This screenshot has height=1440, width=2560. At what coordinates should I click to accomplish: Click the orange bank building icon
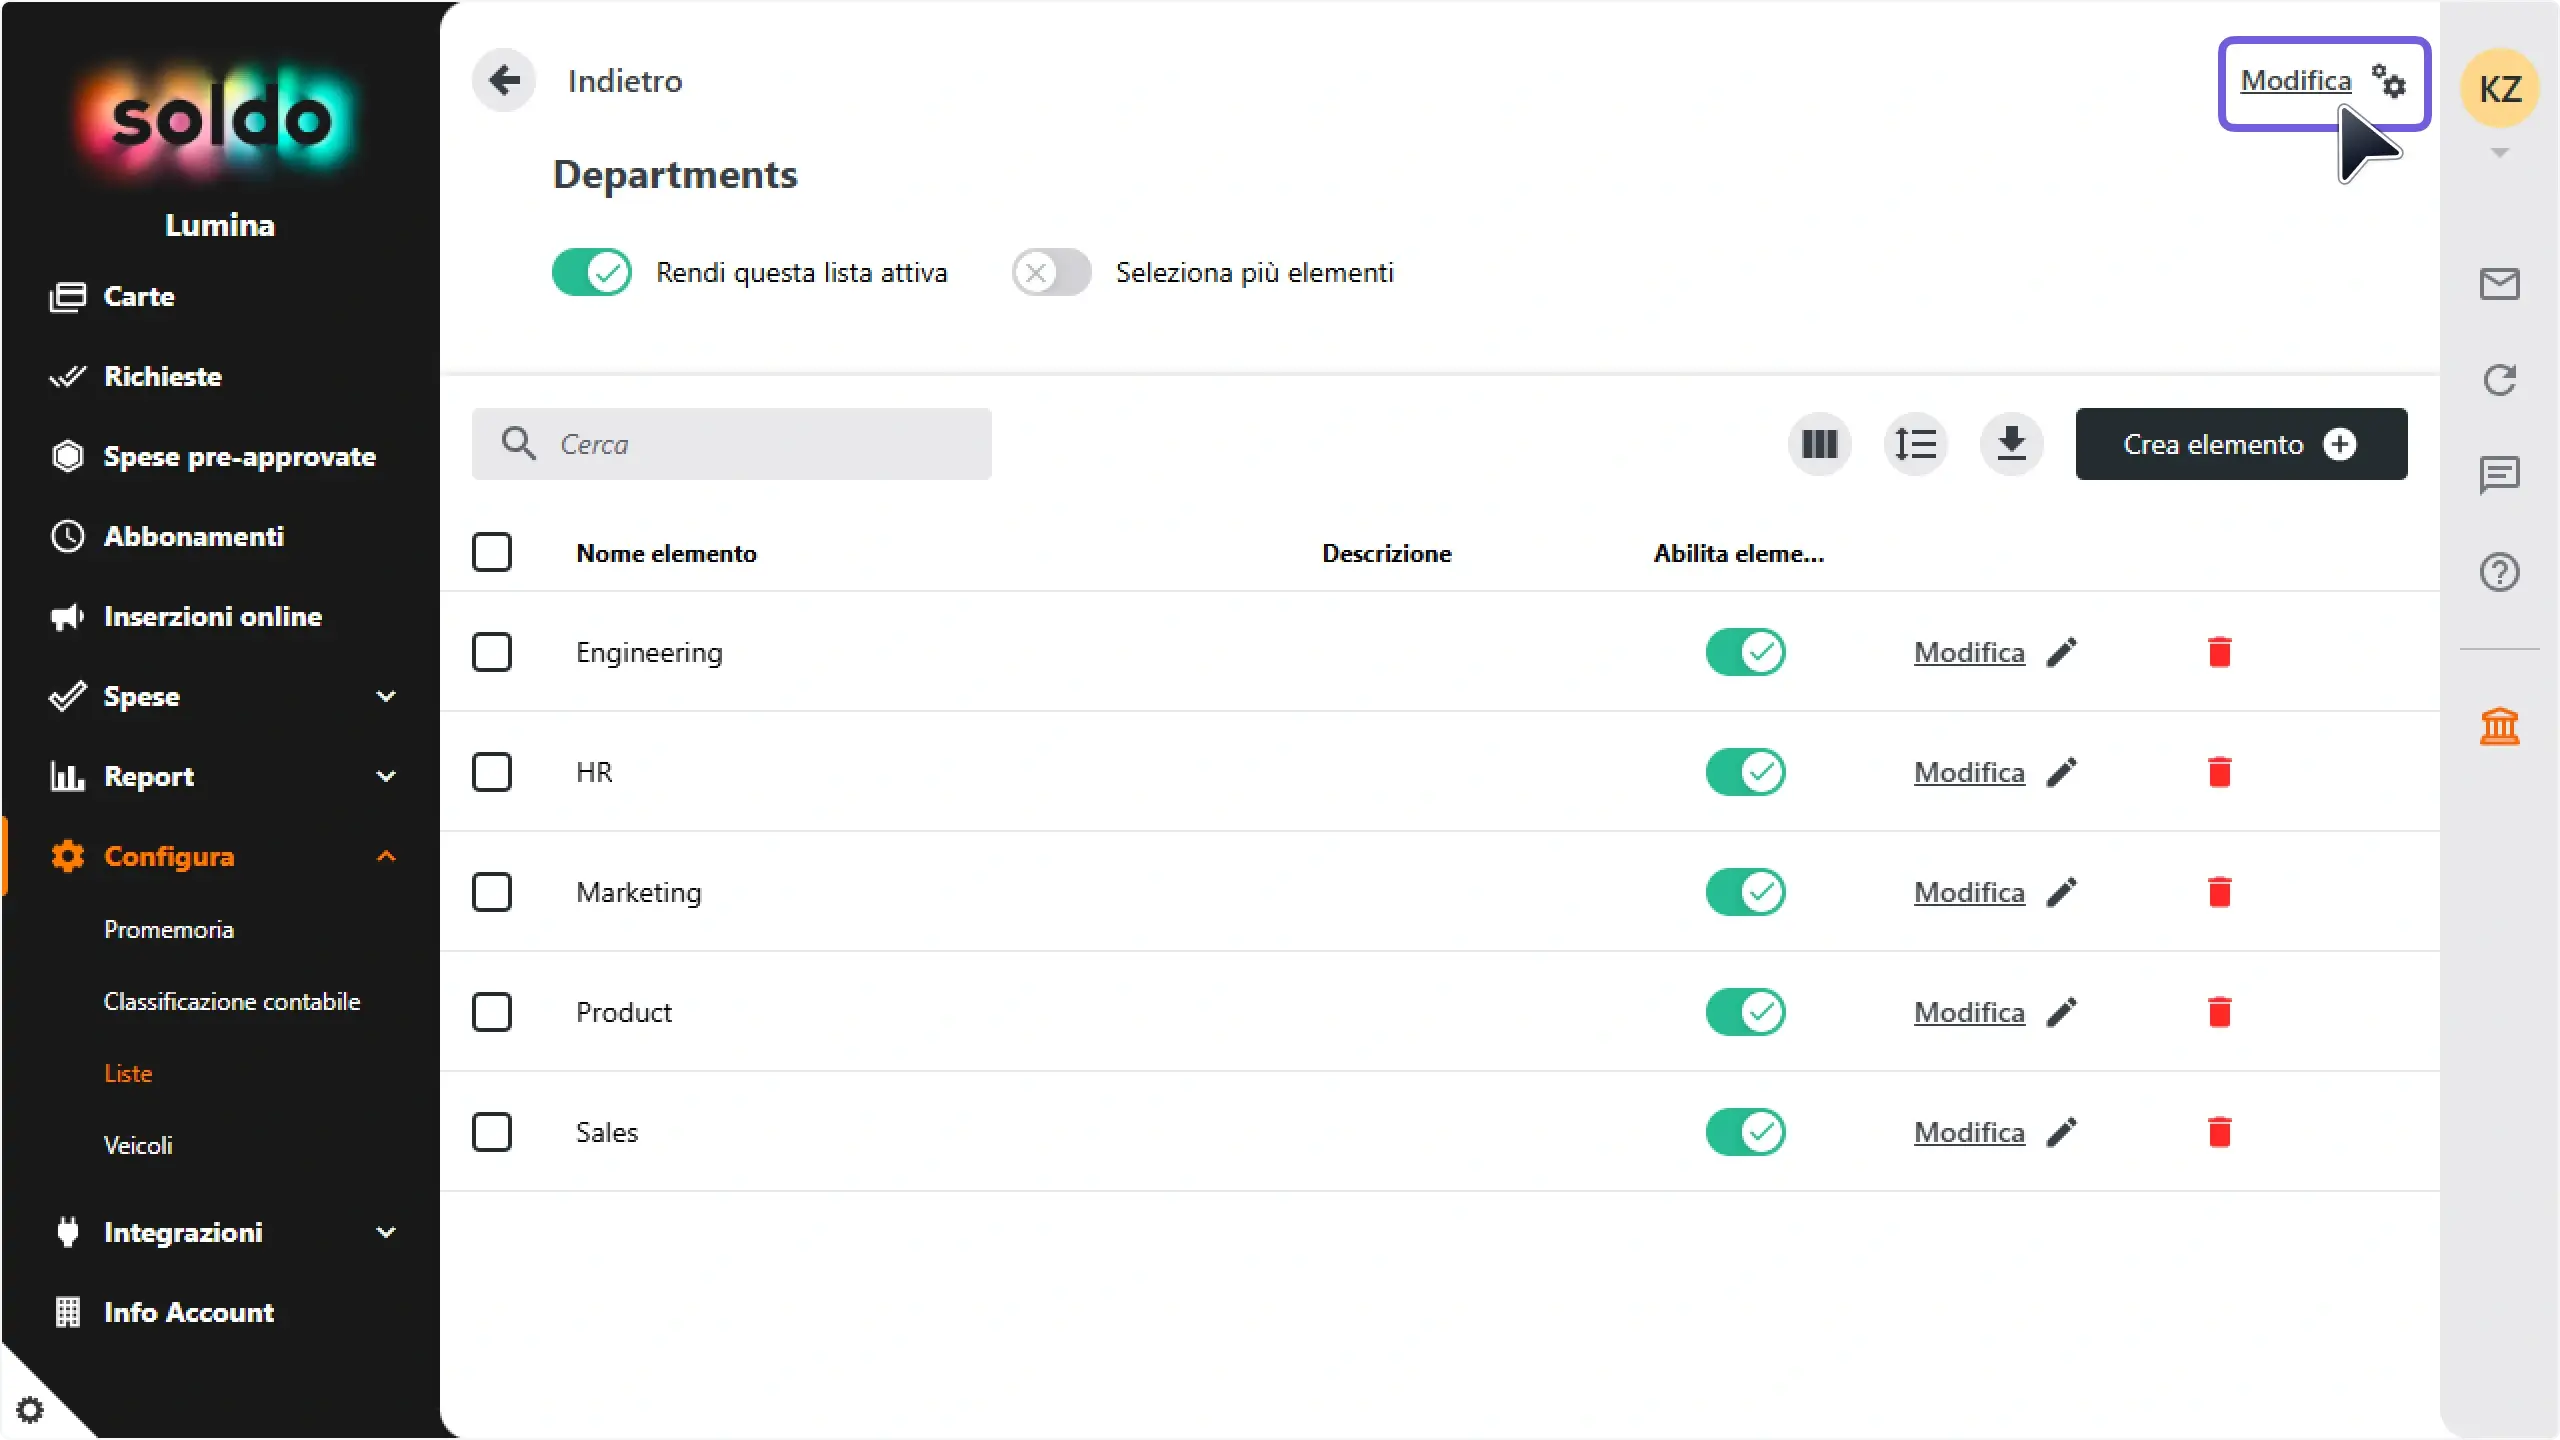click(x=2499, y=726)
